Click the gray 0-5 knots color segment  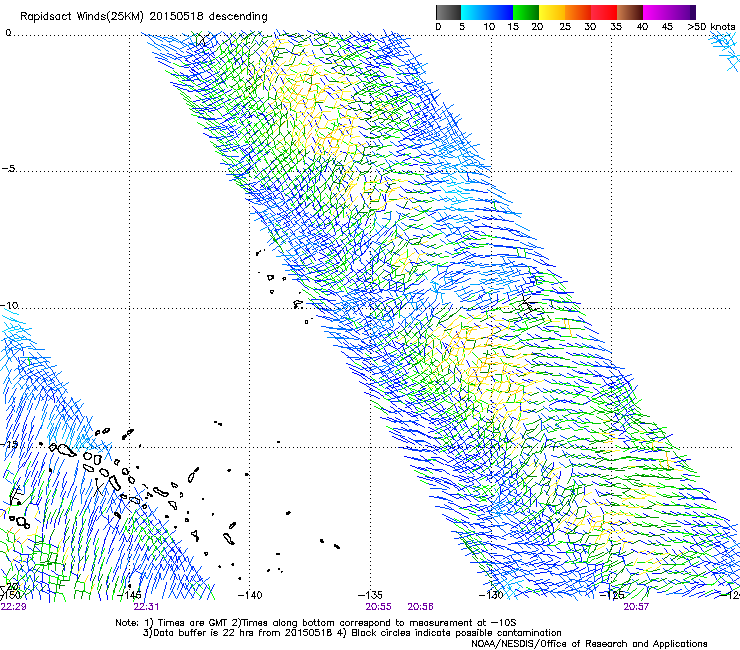(x=448, y=12)
